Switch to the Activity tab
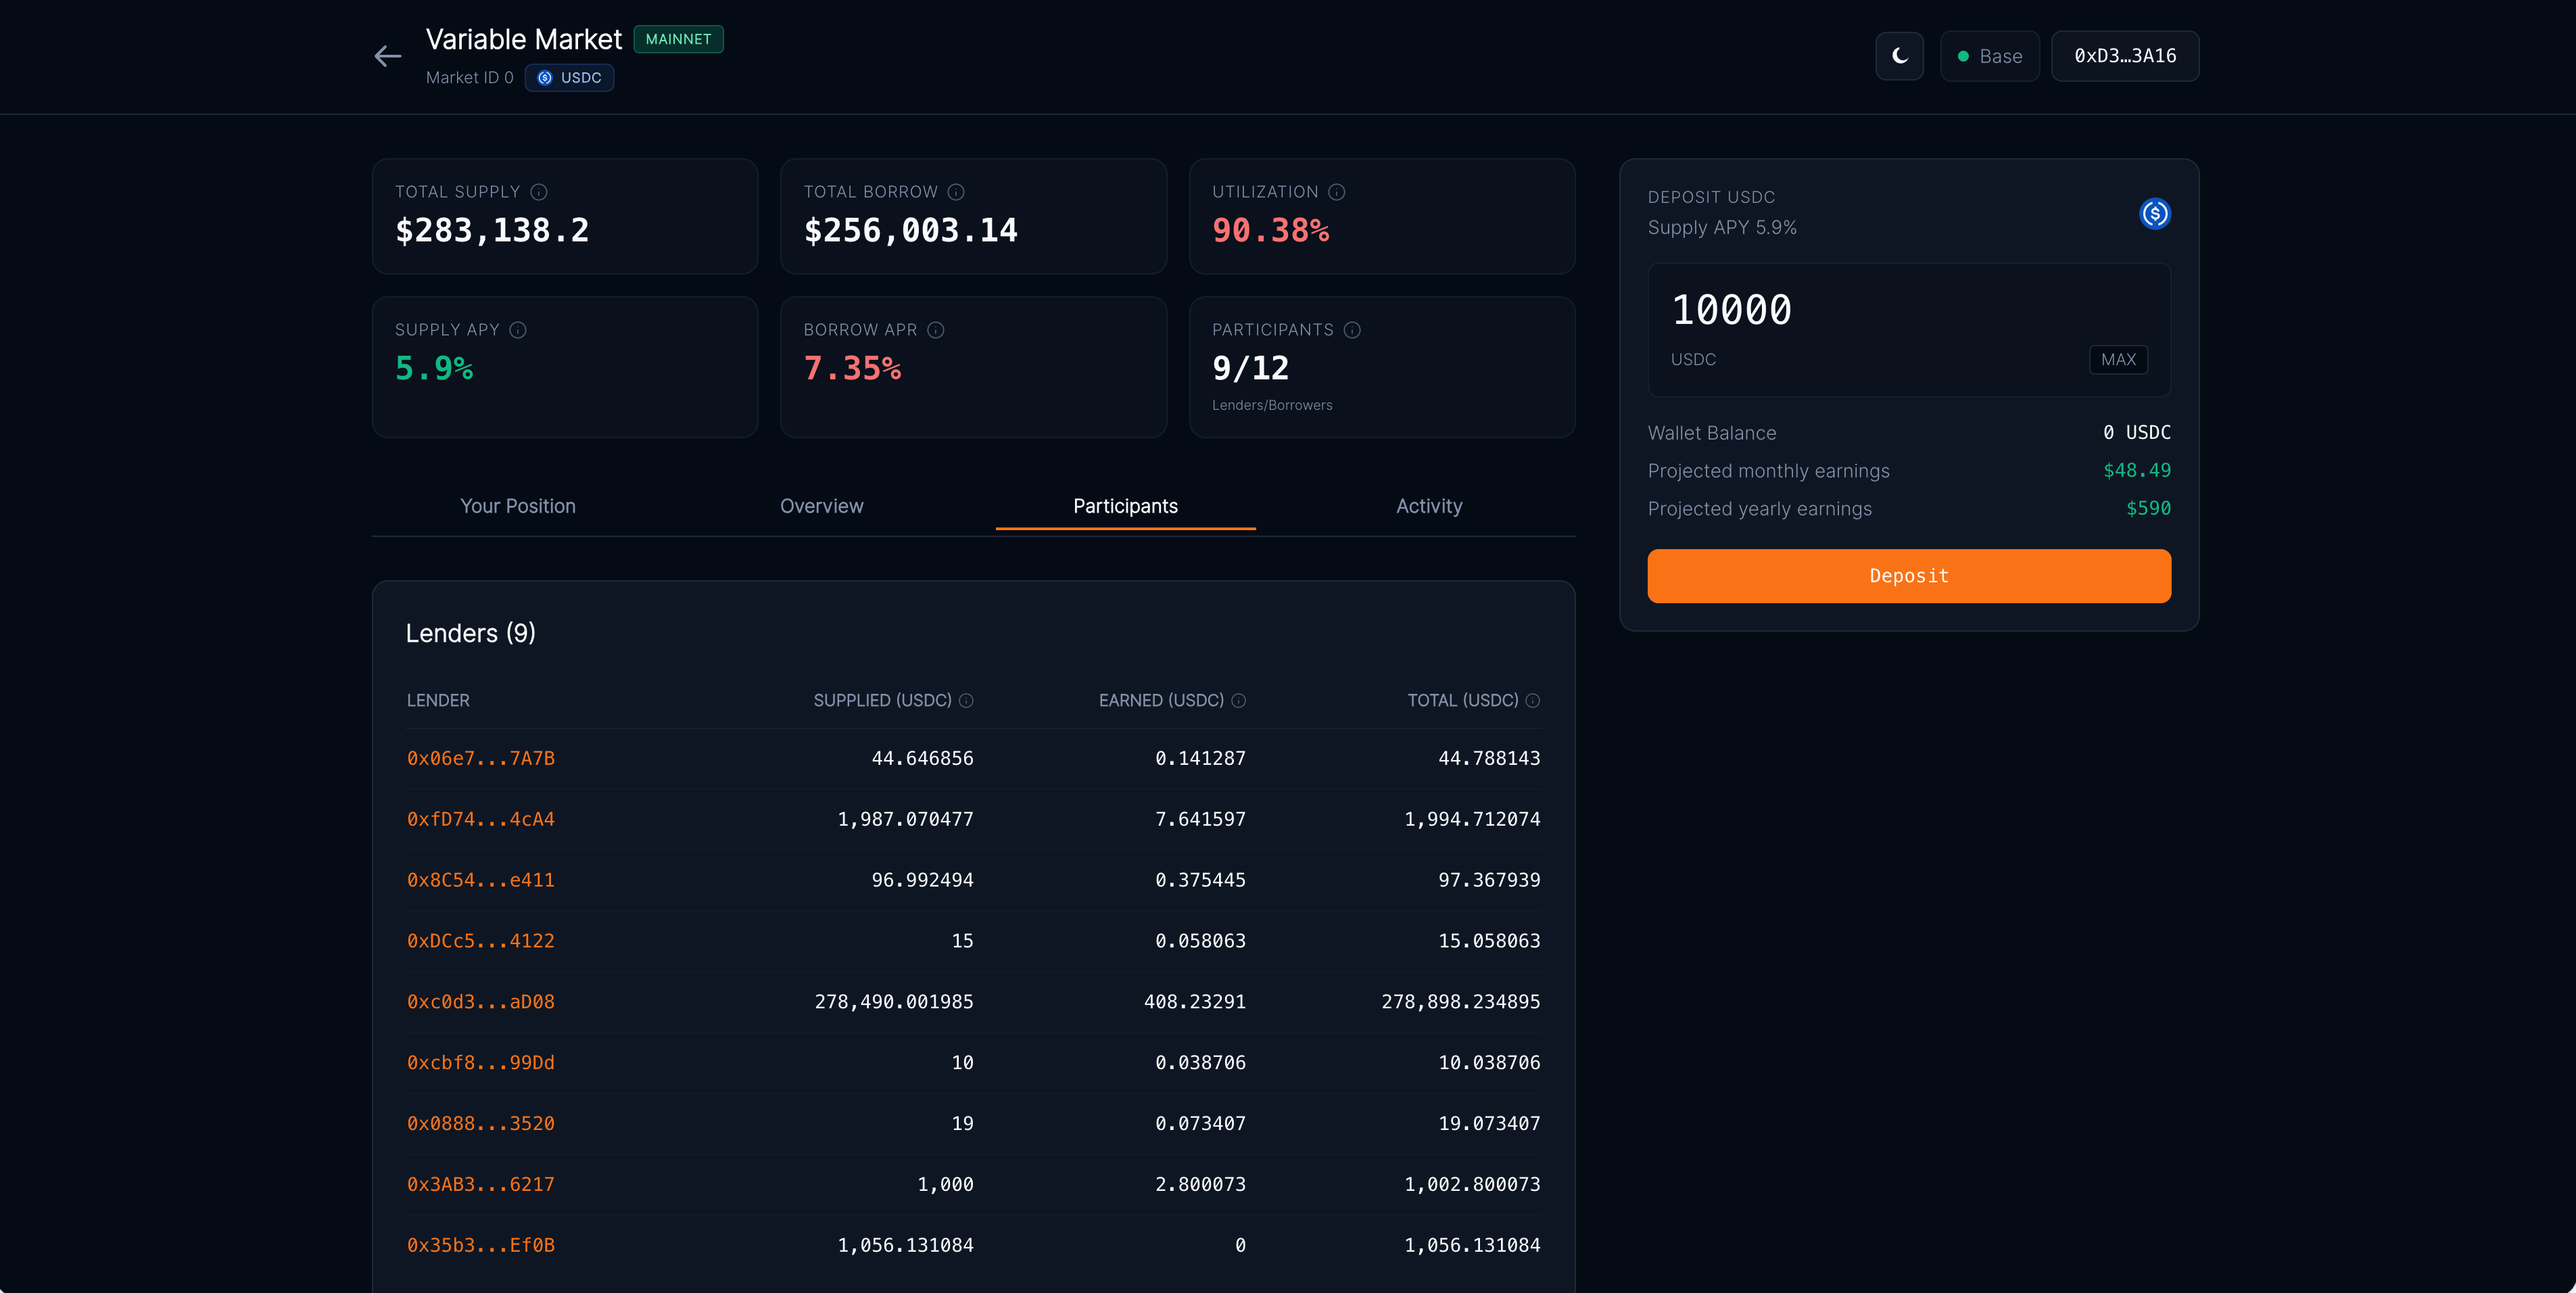 coord(1429,506)
